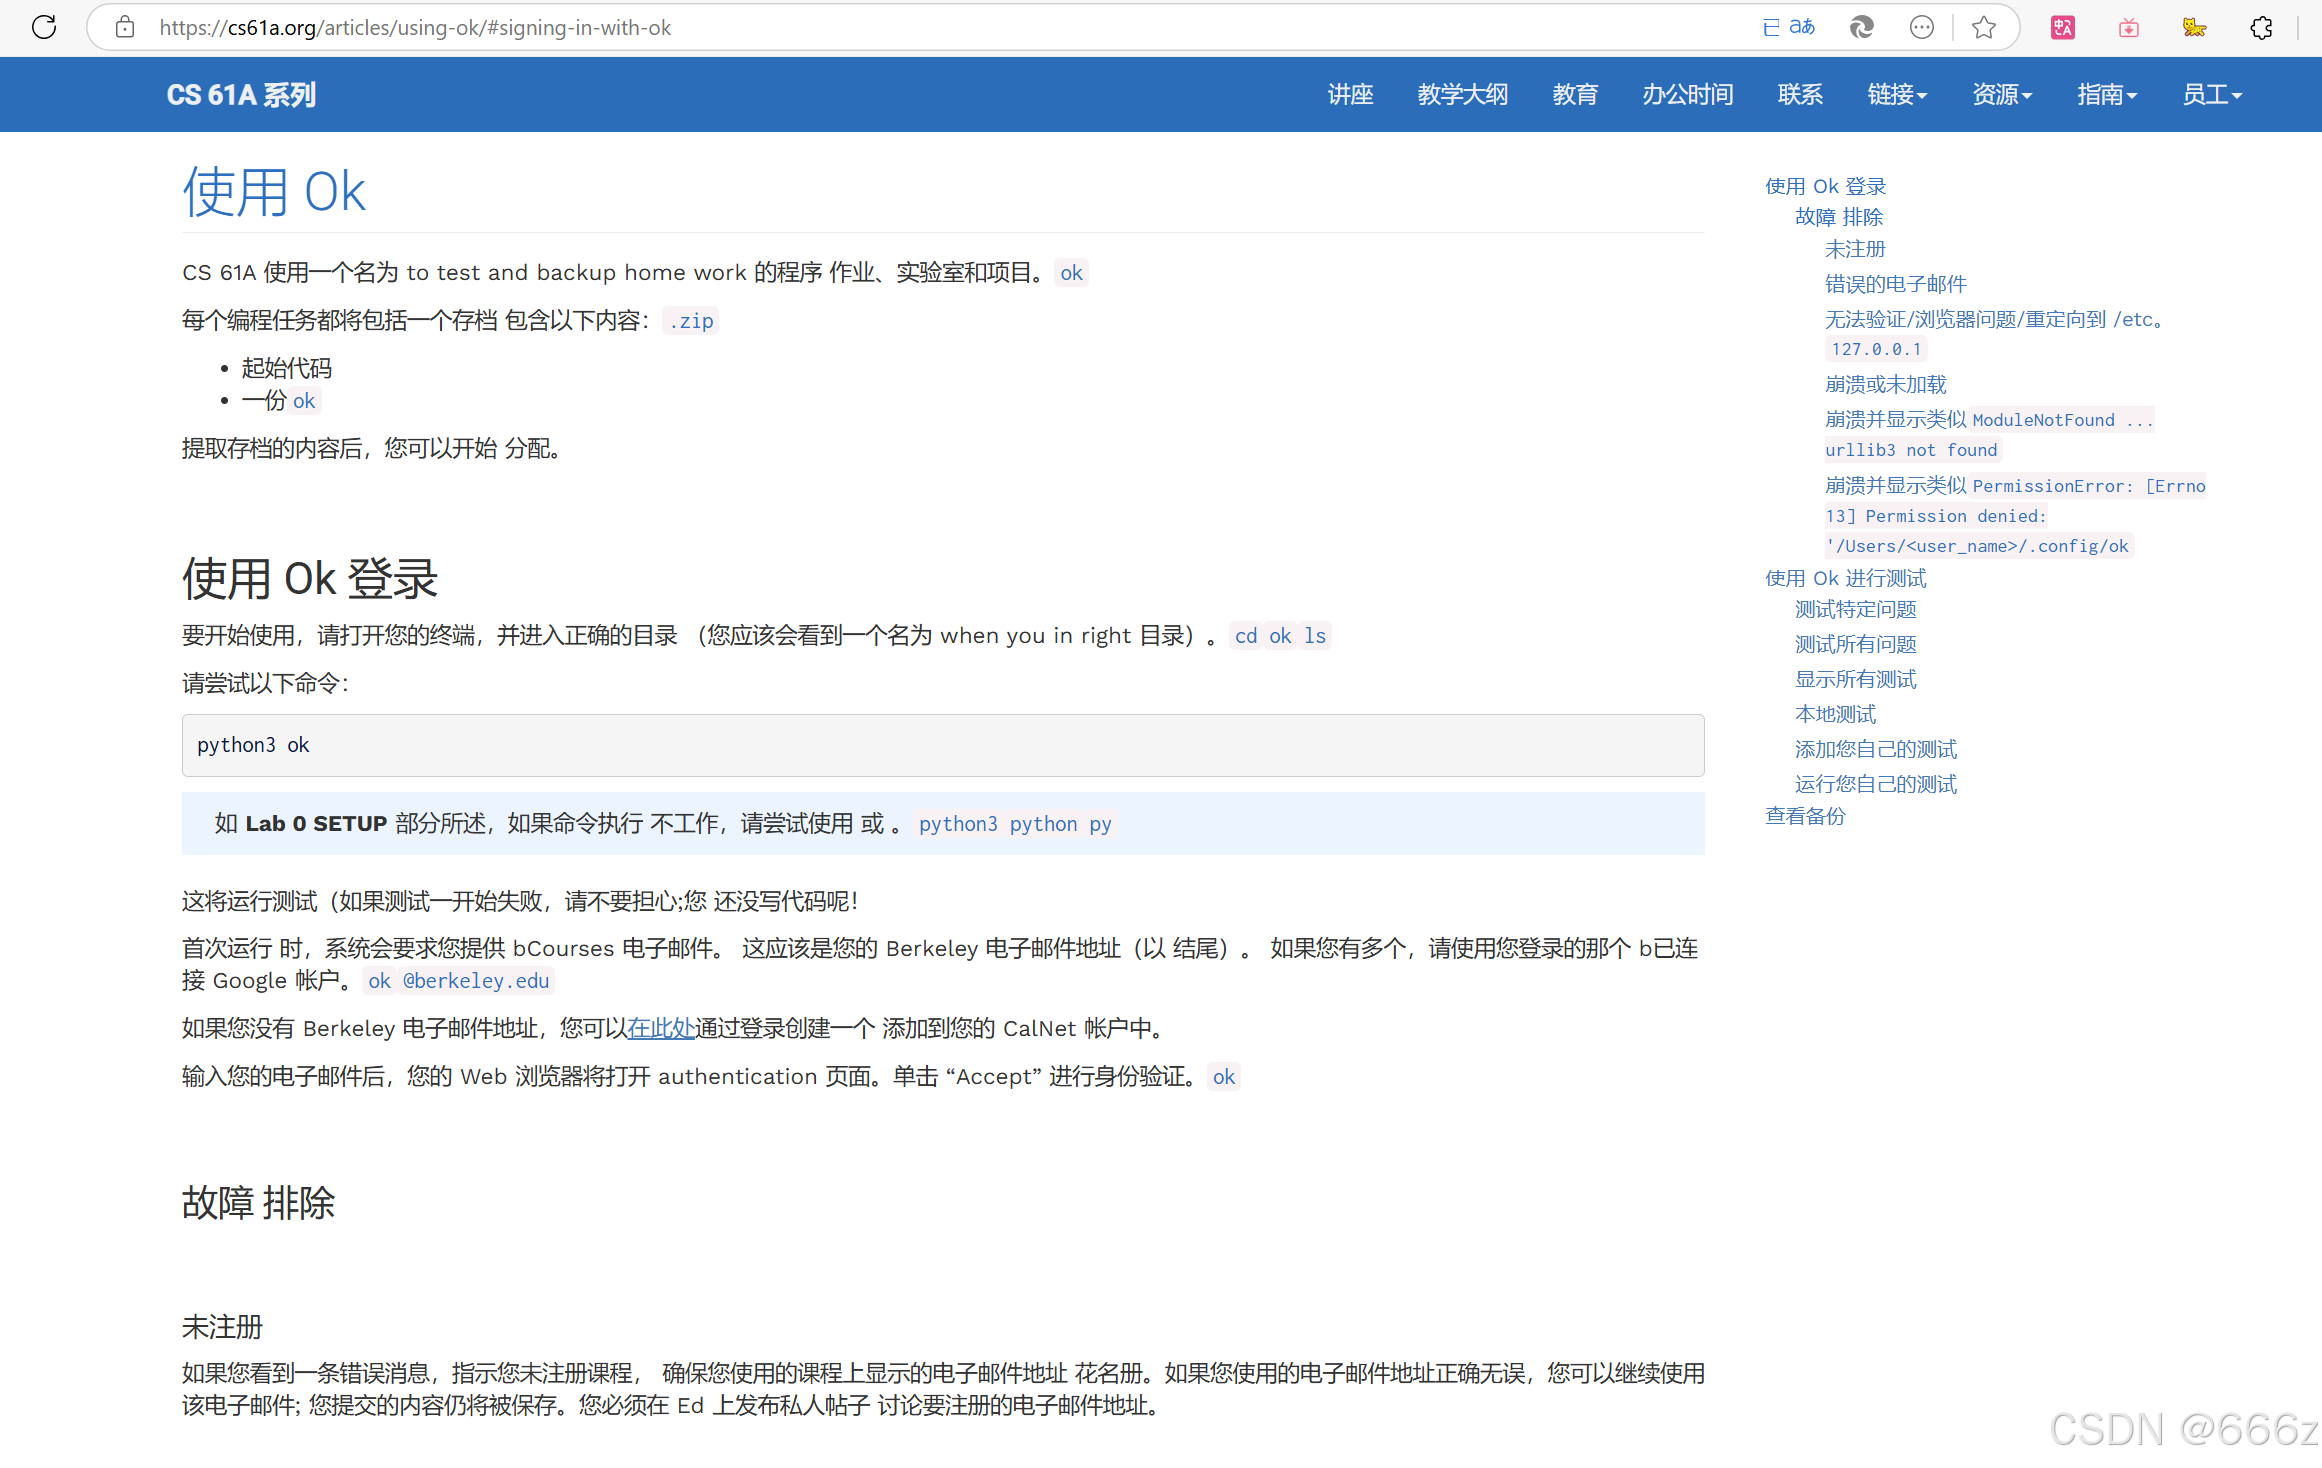
Task: Click the 在此处 hyperlink
Action: tap(661, 1028)
